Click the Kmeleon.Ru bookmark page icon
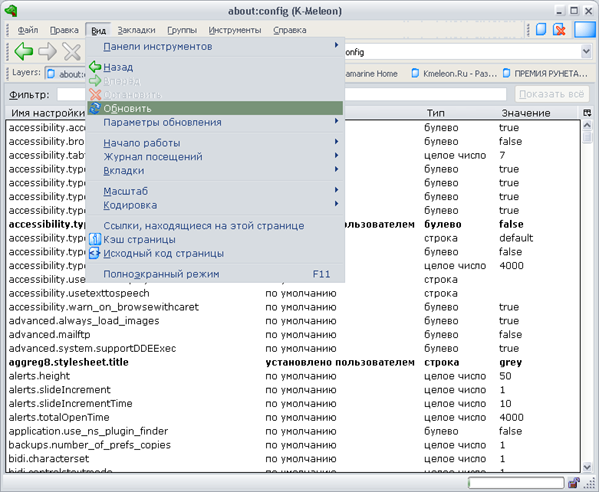The image size is (599, 492). coord(415,73)
